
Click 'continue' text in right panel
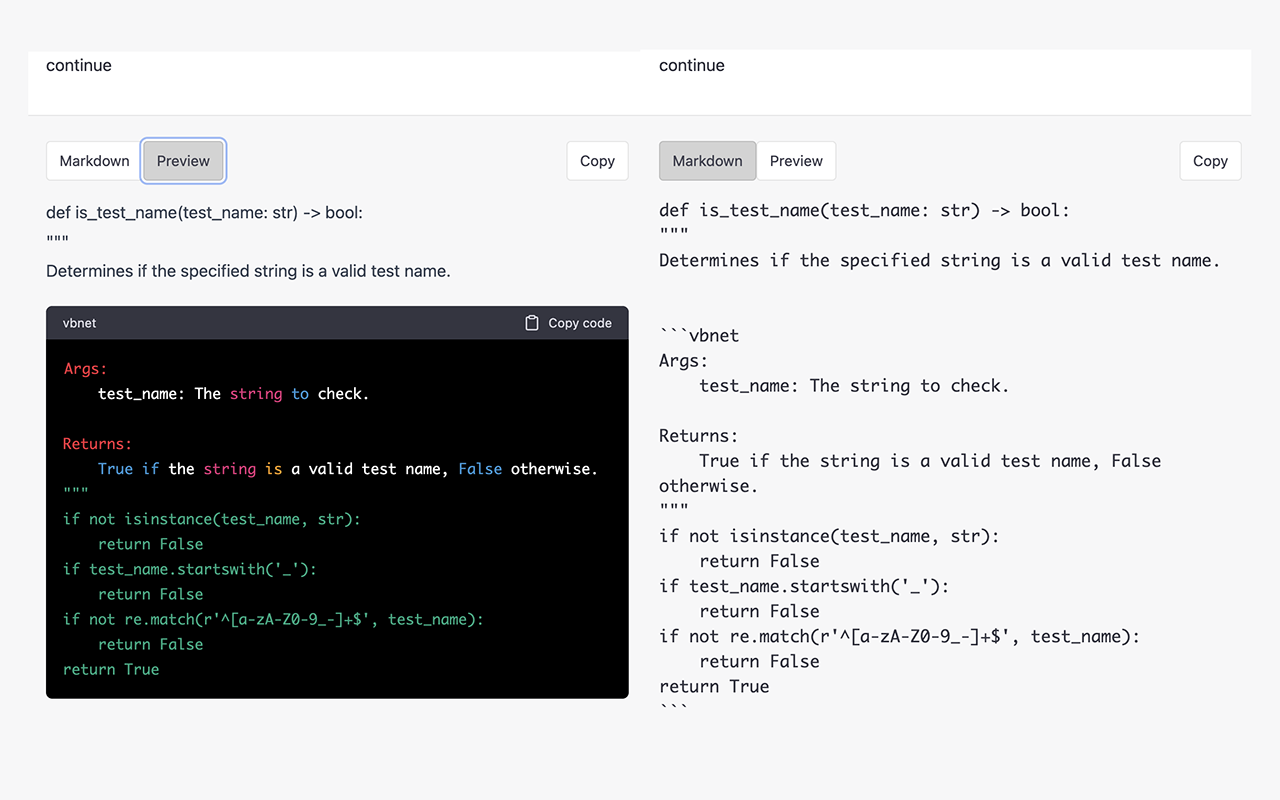coord(692,66)
